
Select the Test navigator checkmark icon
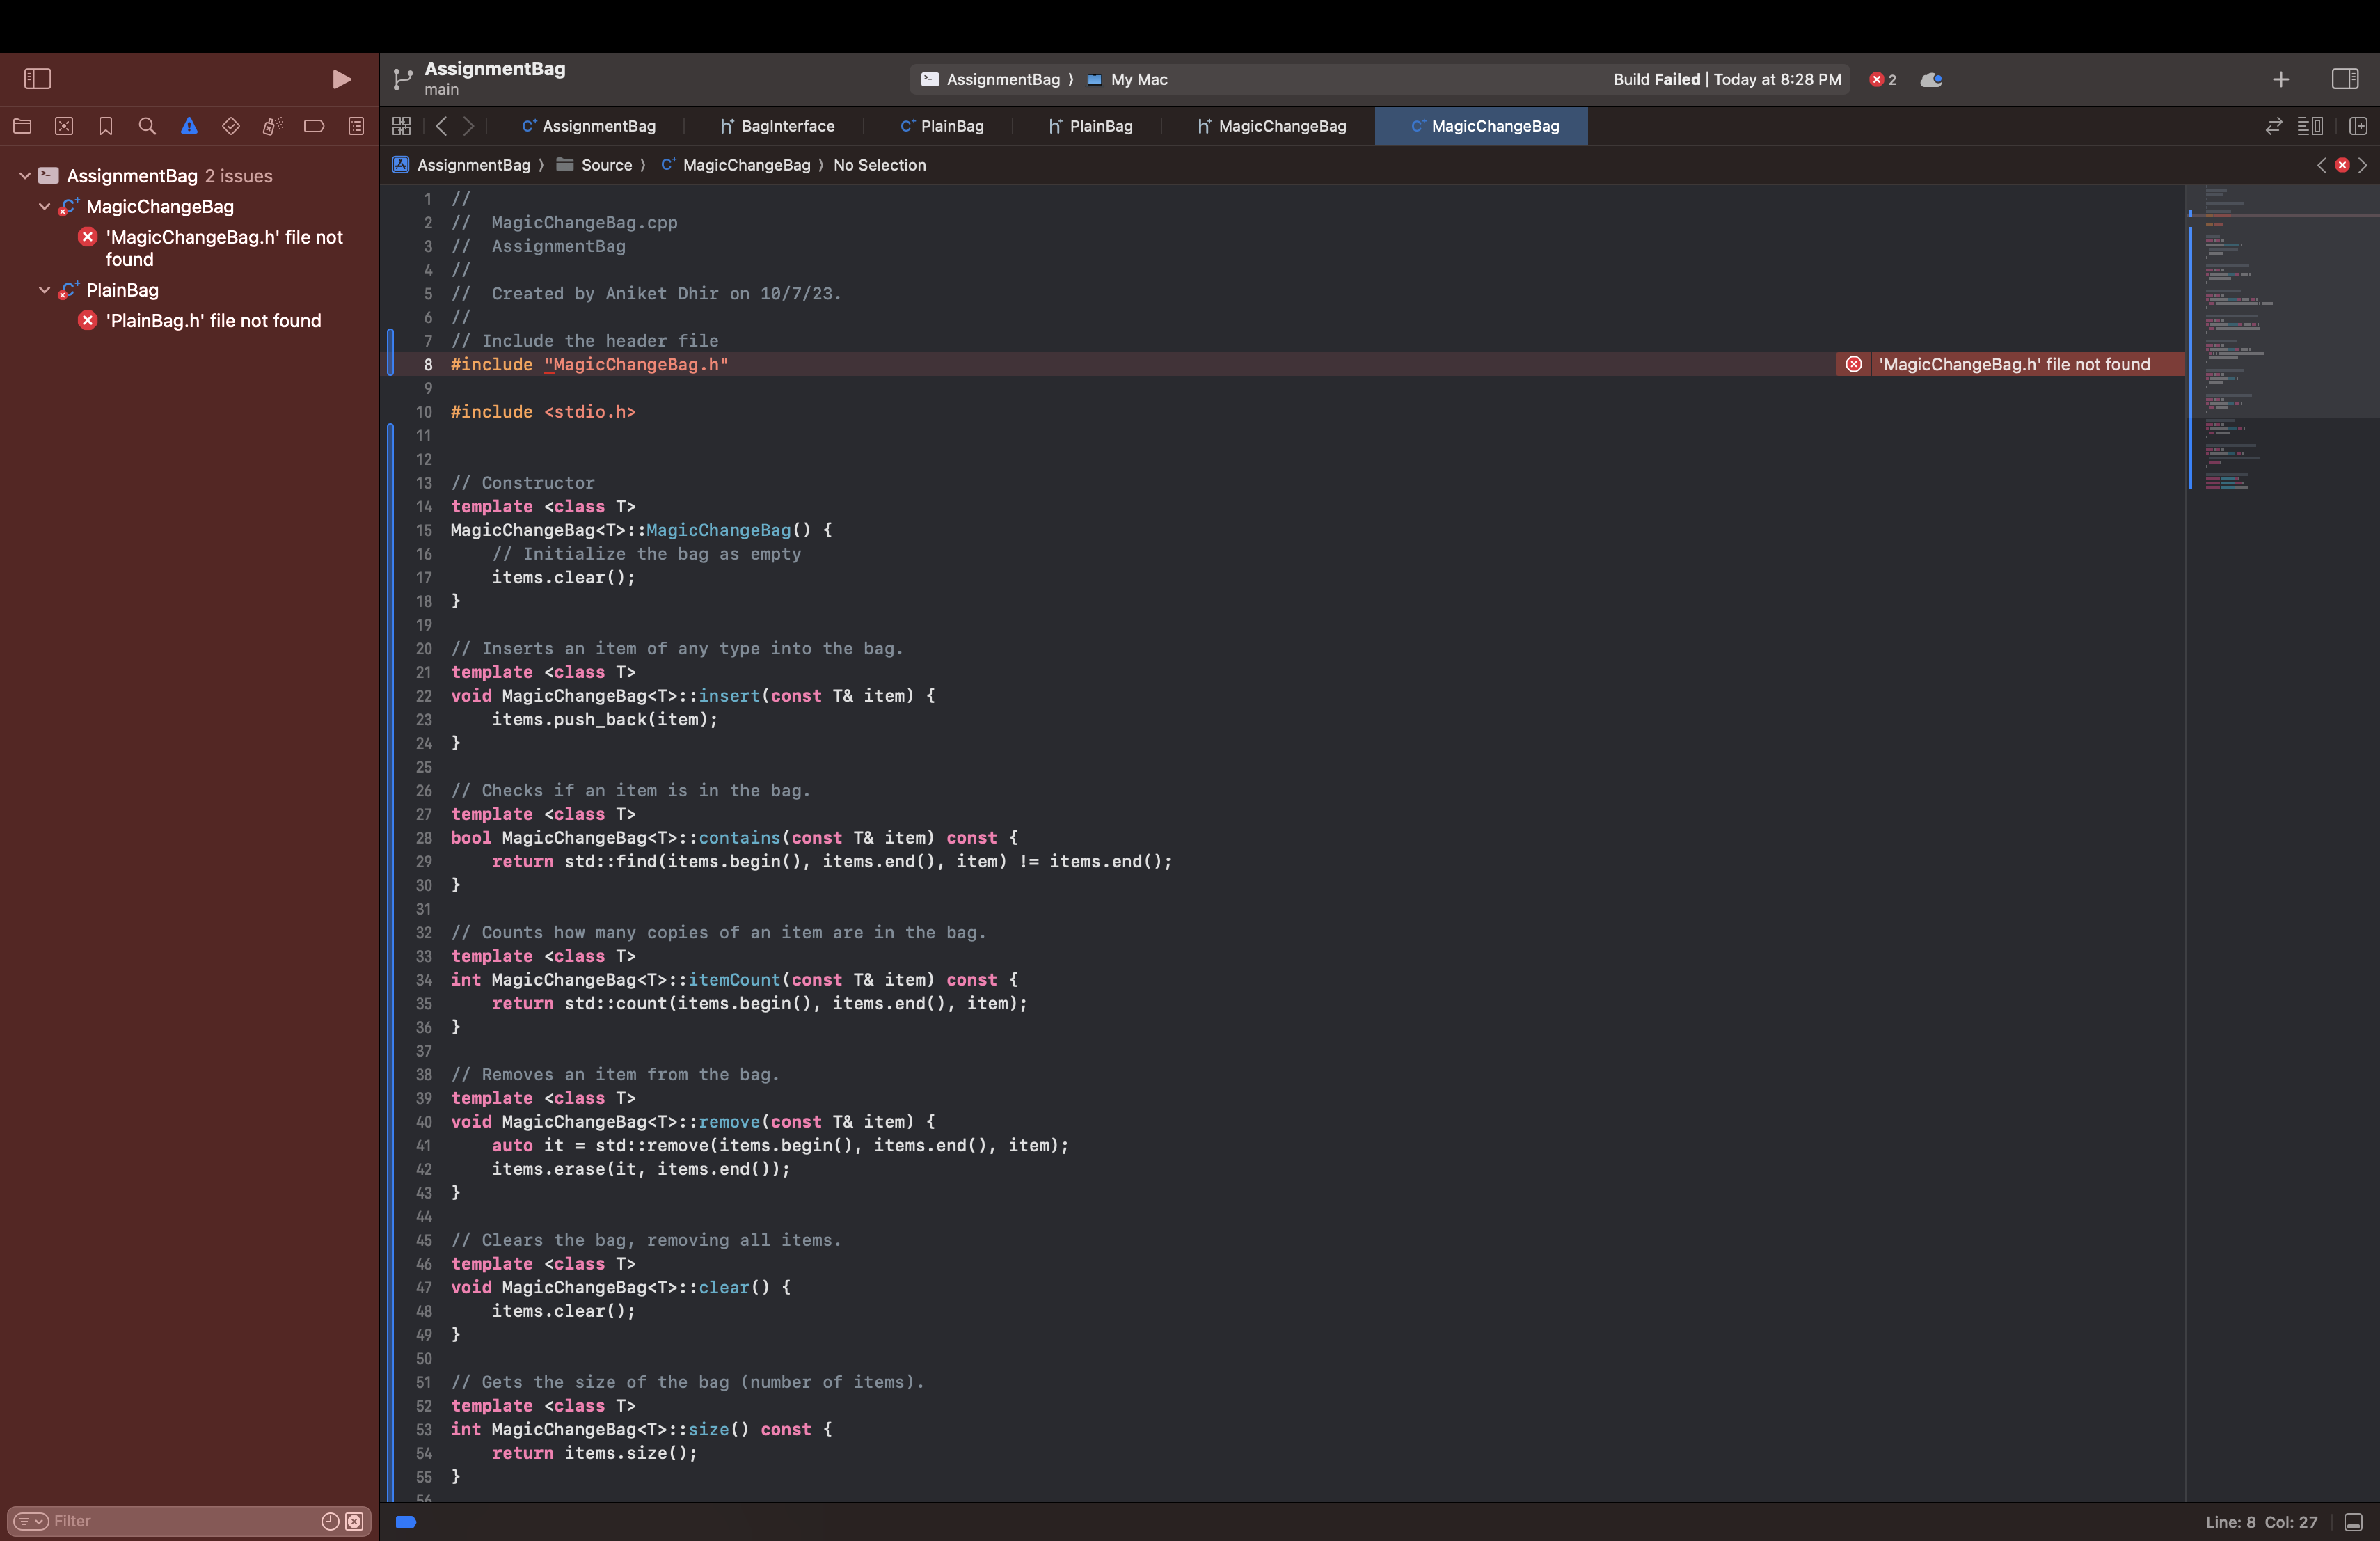tap(231, 126)
